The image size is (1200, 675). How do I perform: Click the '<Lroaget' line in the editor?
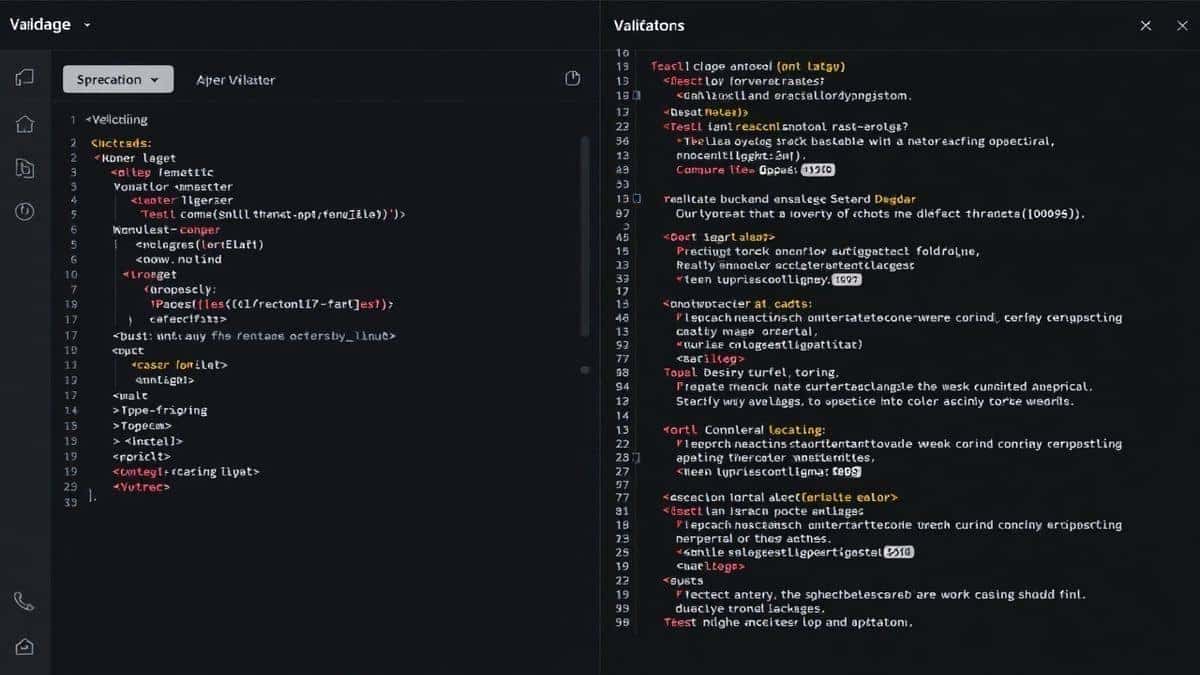(x=149, y=274)
